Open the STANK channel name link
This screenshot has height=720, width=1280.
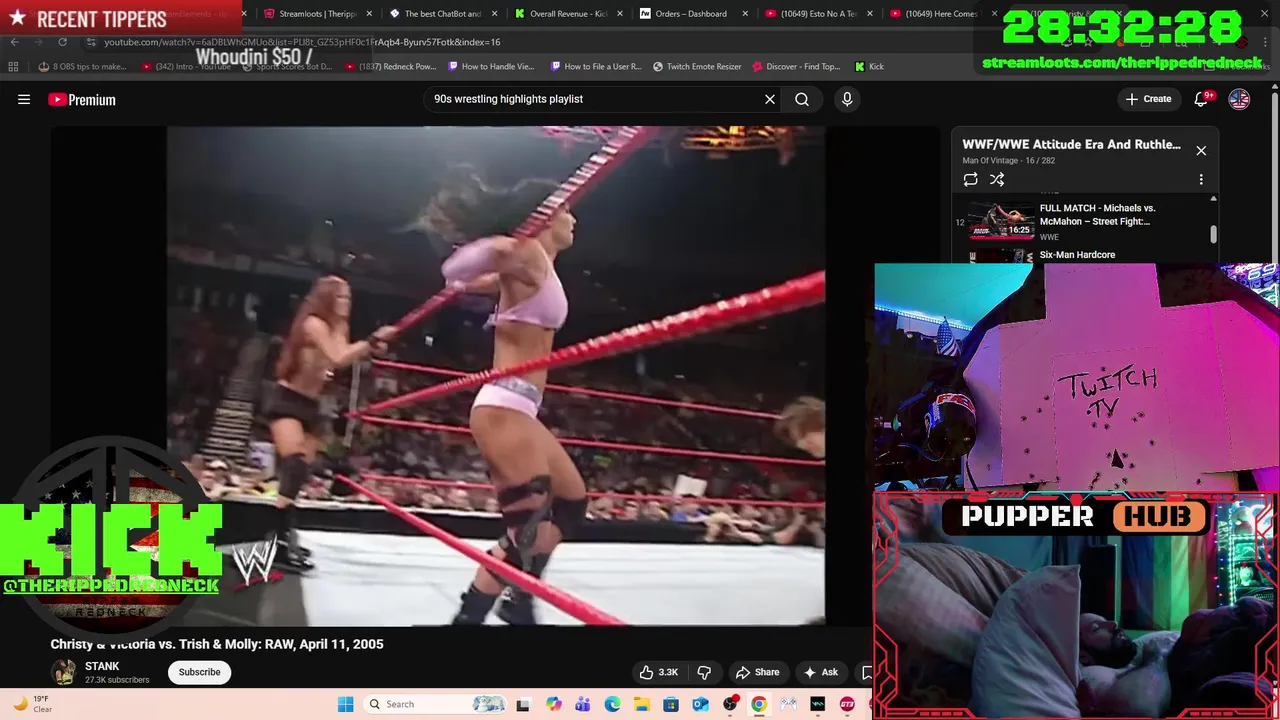(x=102, y=666)
